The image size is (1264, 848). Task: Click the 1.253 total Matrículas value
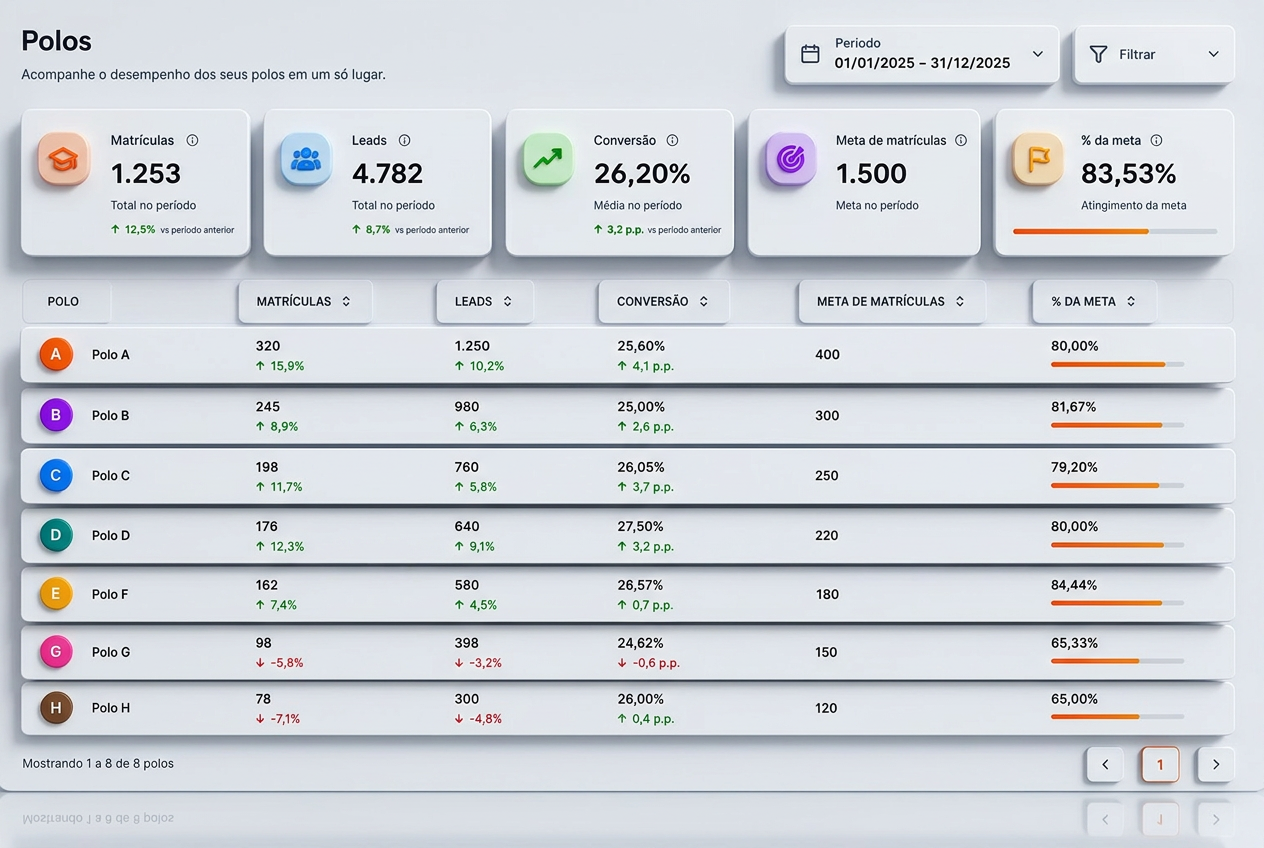(146, 174)
